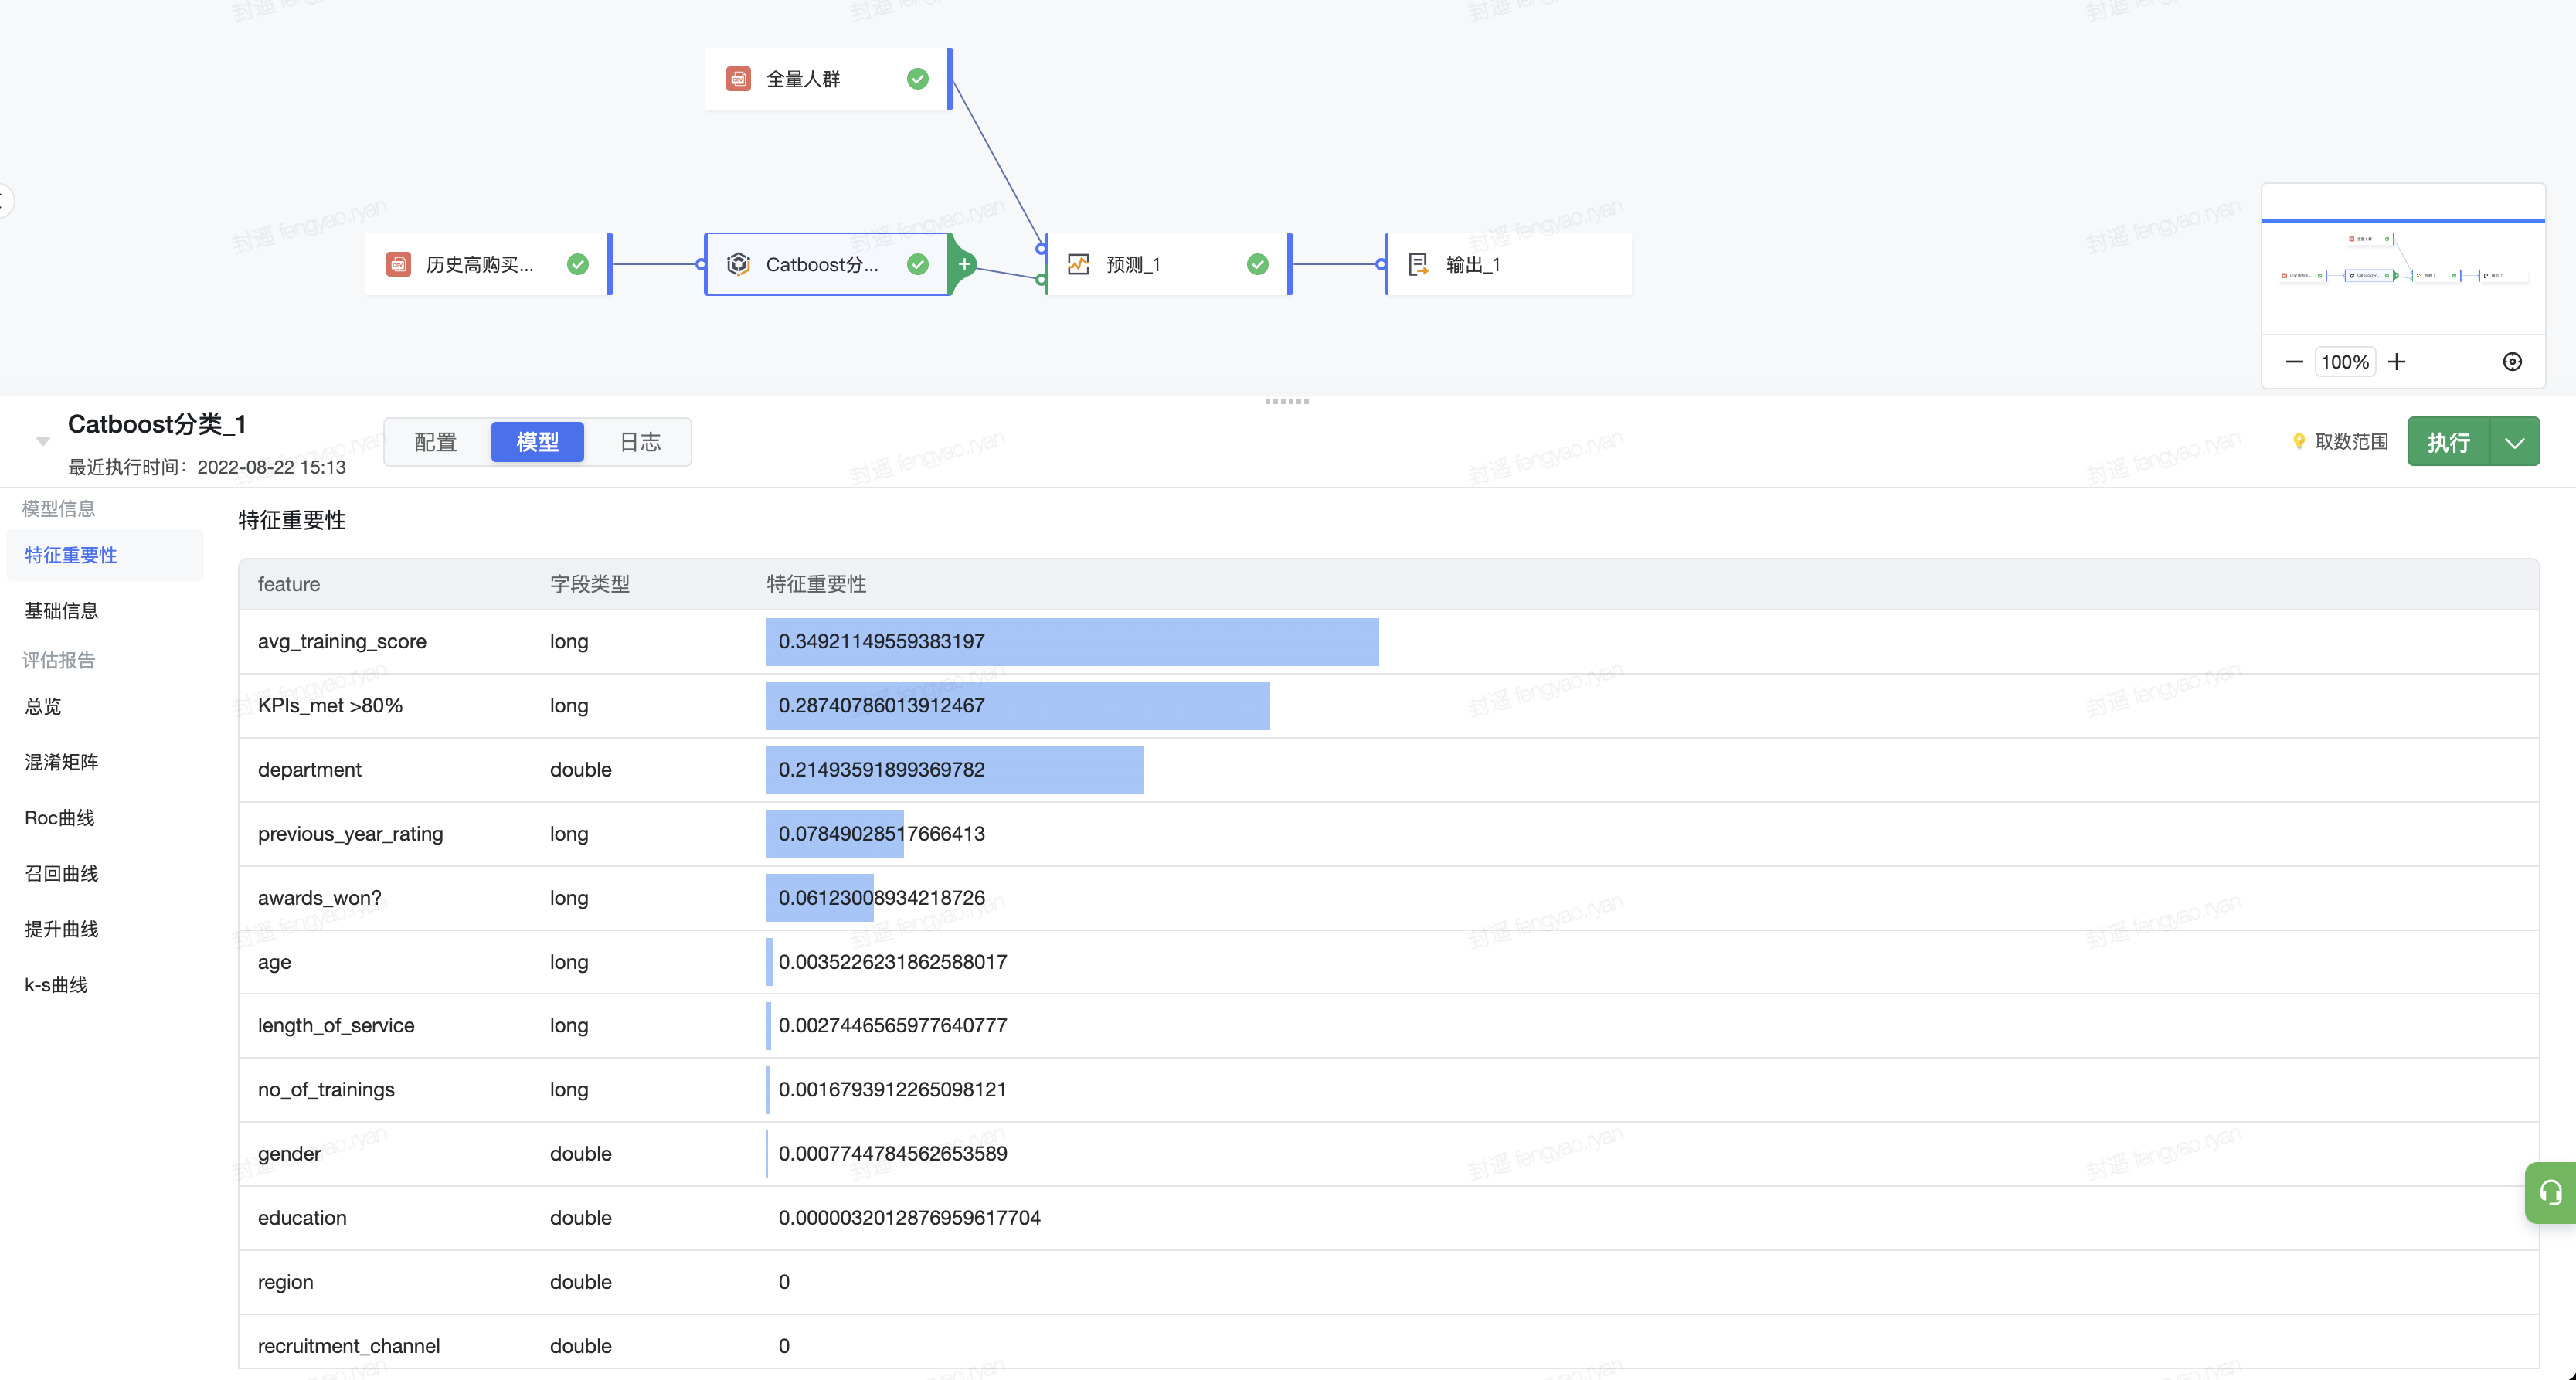Click the Catboost classifier node icon
The height and width of the screenshot is (1380, 2576).
pos(738,264)
